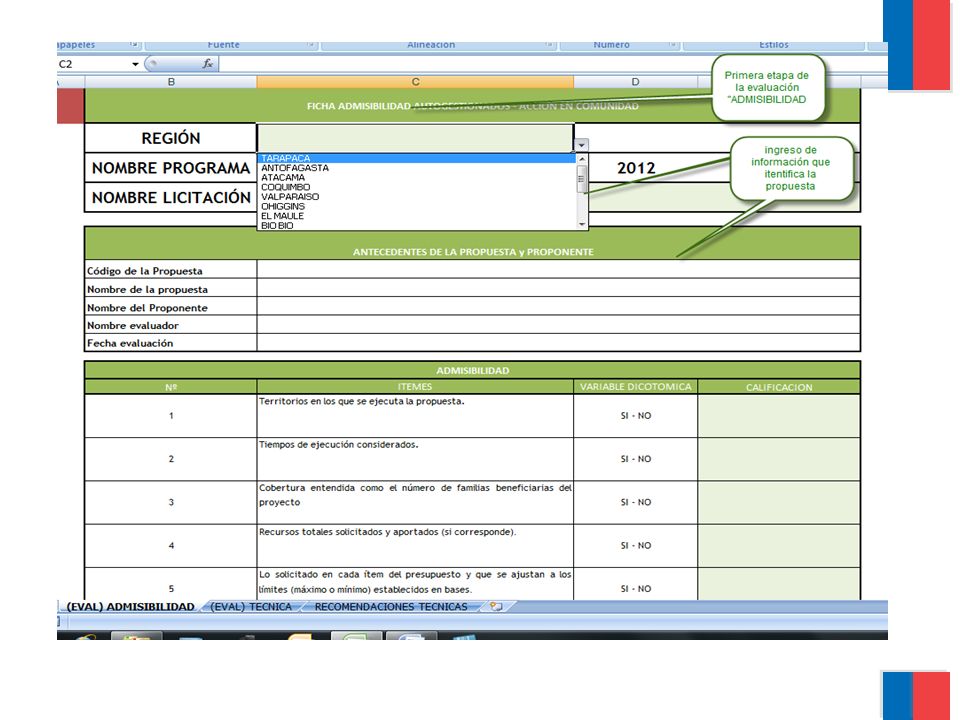Click into the formula bar
The height and width of the screenshot is (720, 960).
pyautogui.click(x=551, y=64)
